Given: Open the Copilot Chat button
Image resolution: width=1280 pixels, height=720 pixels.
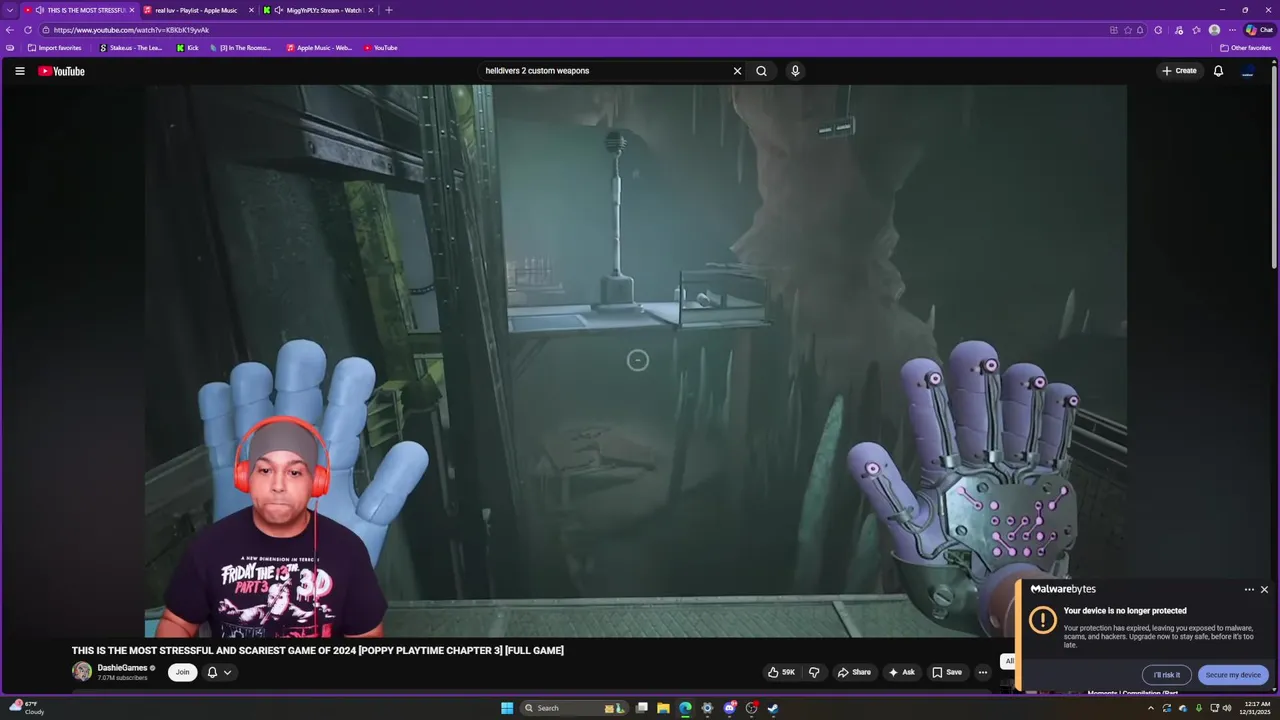Looking at the screenshot, I should [1259, 30].
